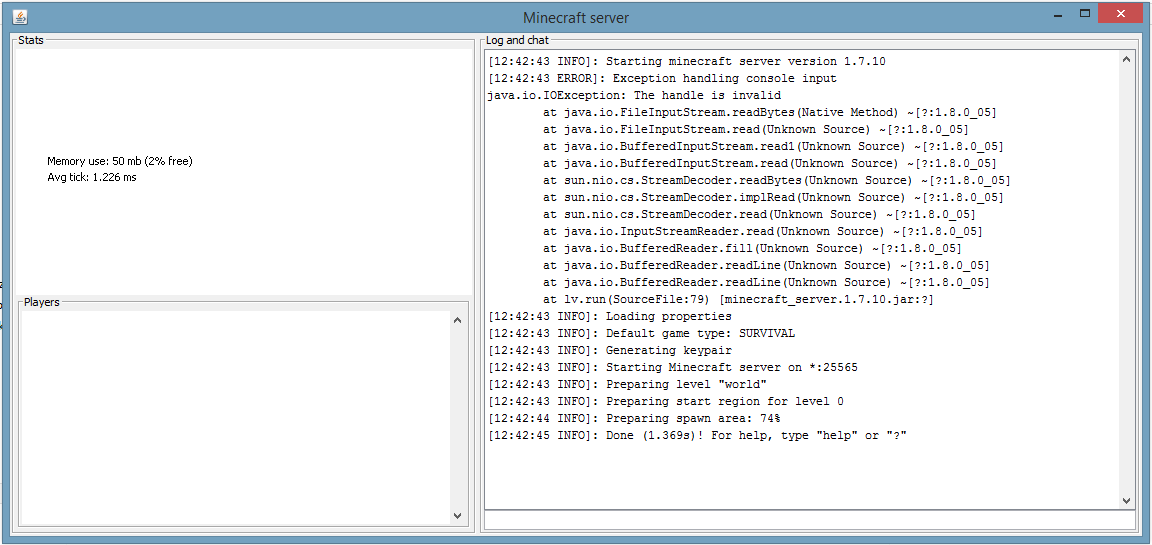Viewport: 1152px width, 545px height.
Task: Click the 'Minecraft server' window title text
Action: [576, 18]
